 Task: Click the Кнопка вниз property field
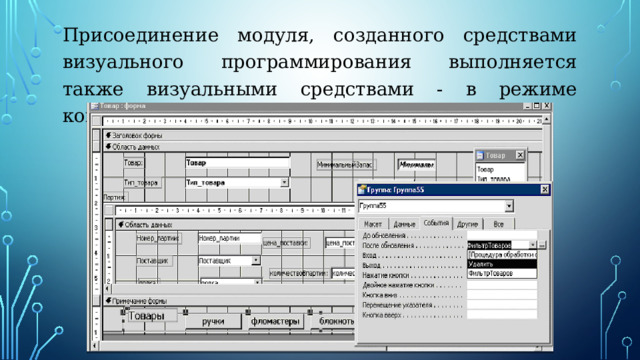point(501,295)
